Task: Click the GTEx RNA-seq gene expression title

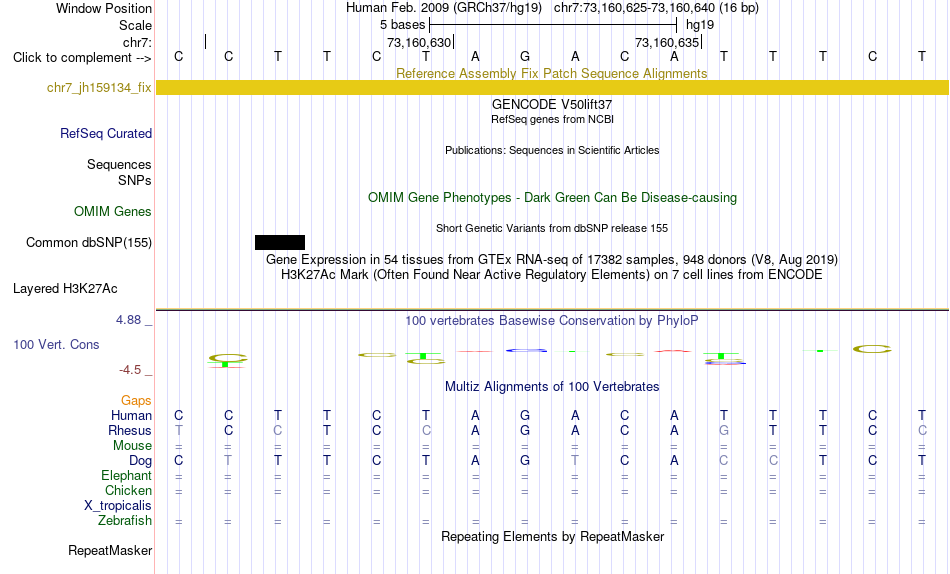Action: [552, 259]
